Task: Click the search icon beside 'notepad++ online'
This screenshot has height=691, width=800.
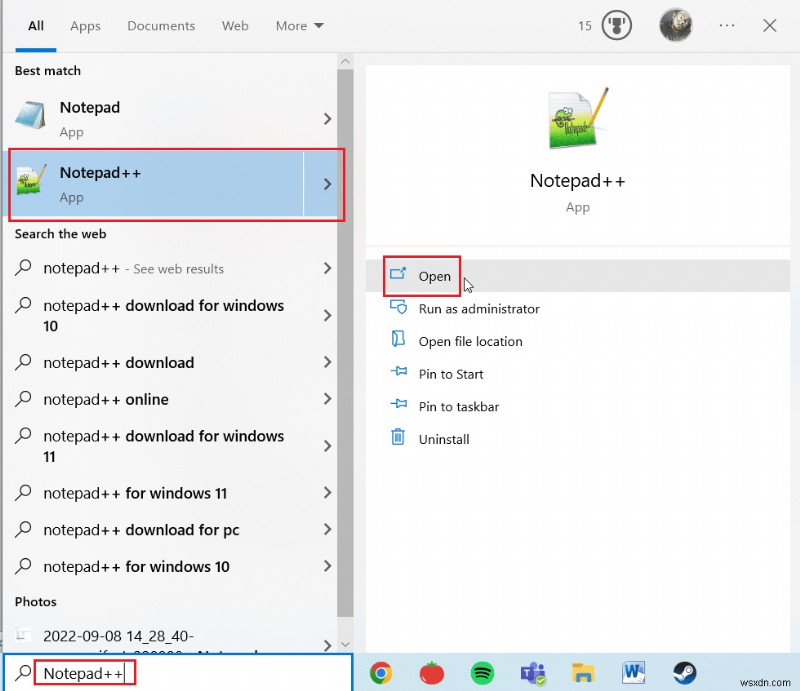Action: coord(23,399)
